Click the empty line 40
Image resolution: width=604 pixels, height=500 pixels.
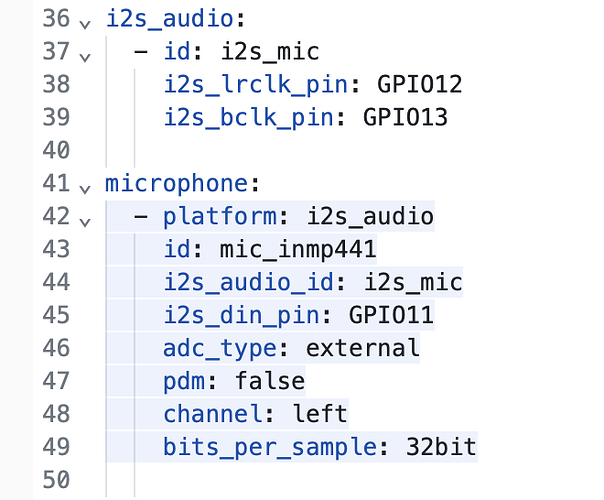click(x=308, y=150)
